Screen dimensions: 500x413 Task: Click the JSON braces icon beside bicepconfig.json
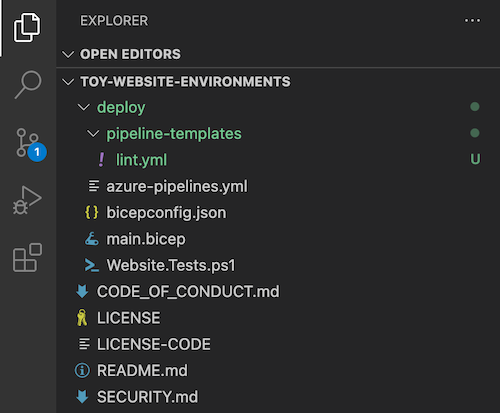point(92,212)
